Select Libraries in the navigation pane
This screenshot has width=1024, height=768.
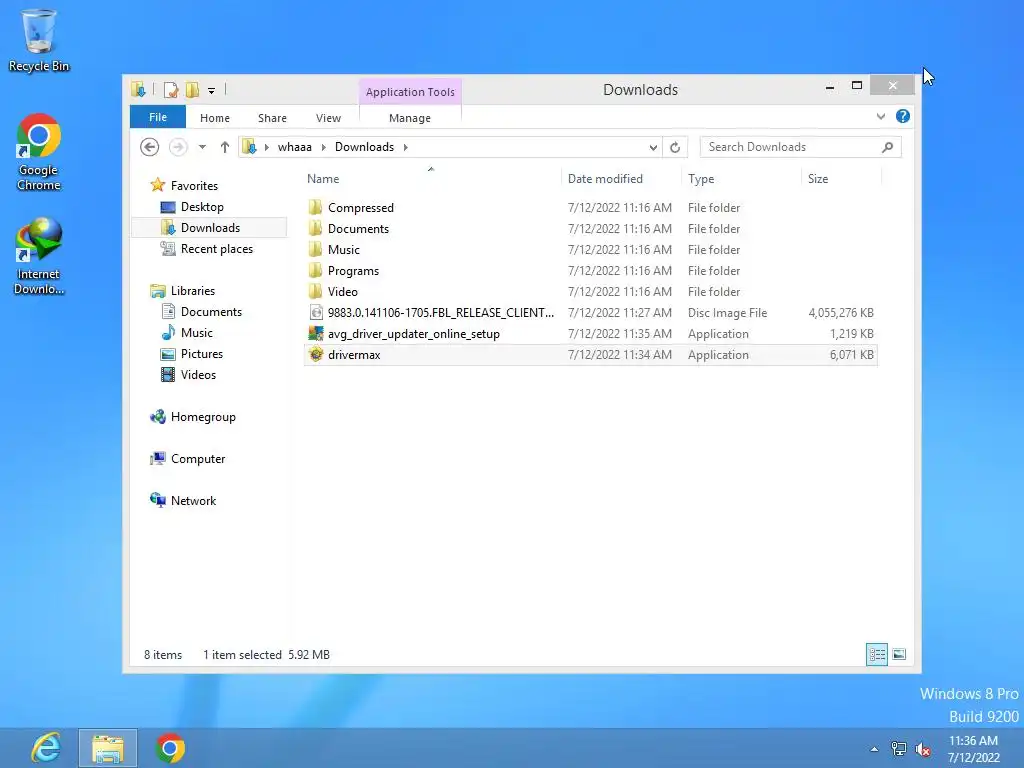tap(193, 291)
